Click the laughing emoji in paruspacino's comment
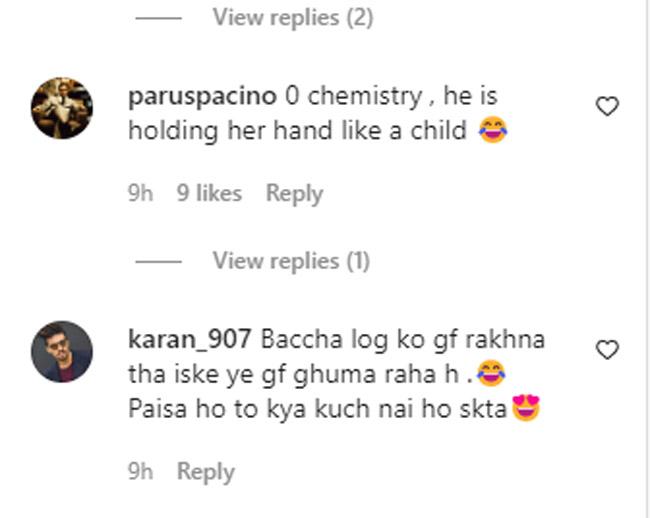 coord(493,130)
